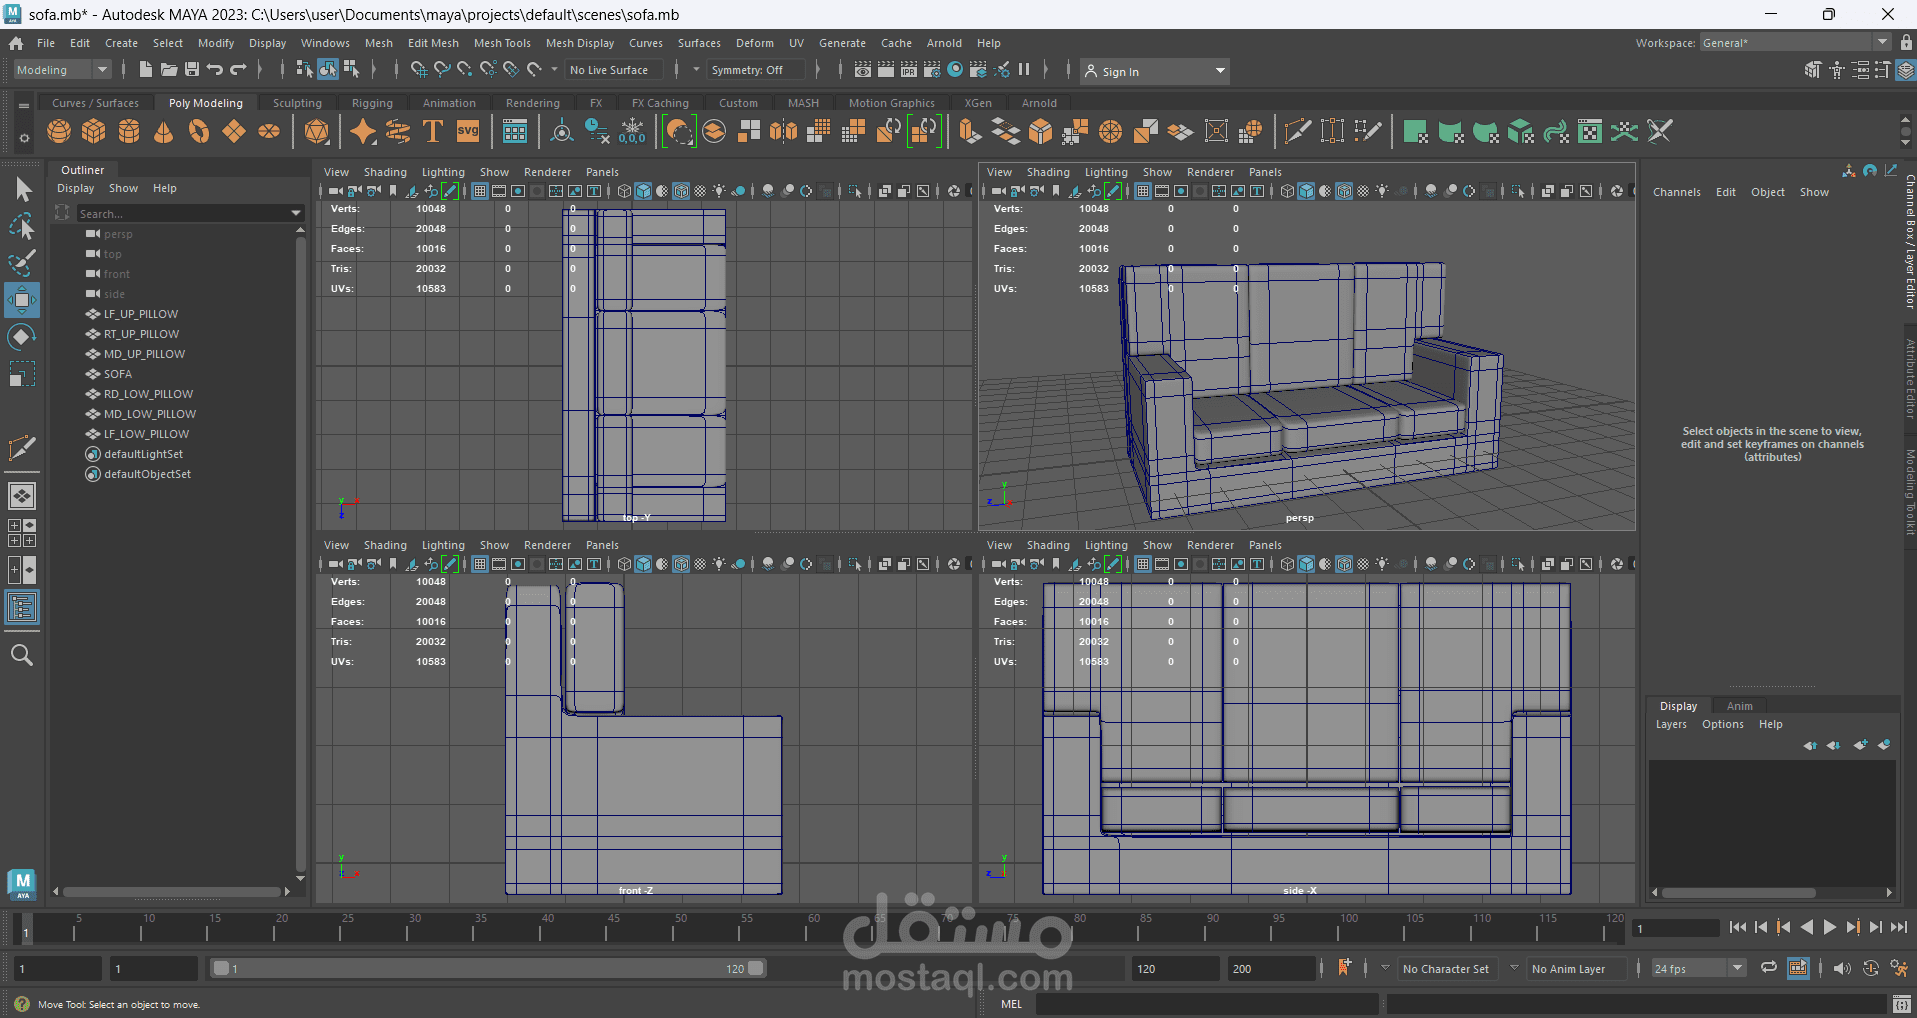Open the Symmetry: Off dropdown
The height and width of the screenshot is (1018, 1917).
point(755,70)
